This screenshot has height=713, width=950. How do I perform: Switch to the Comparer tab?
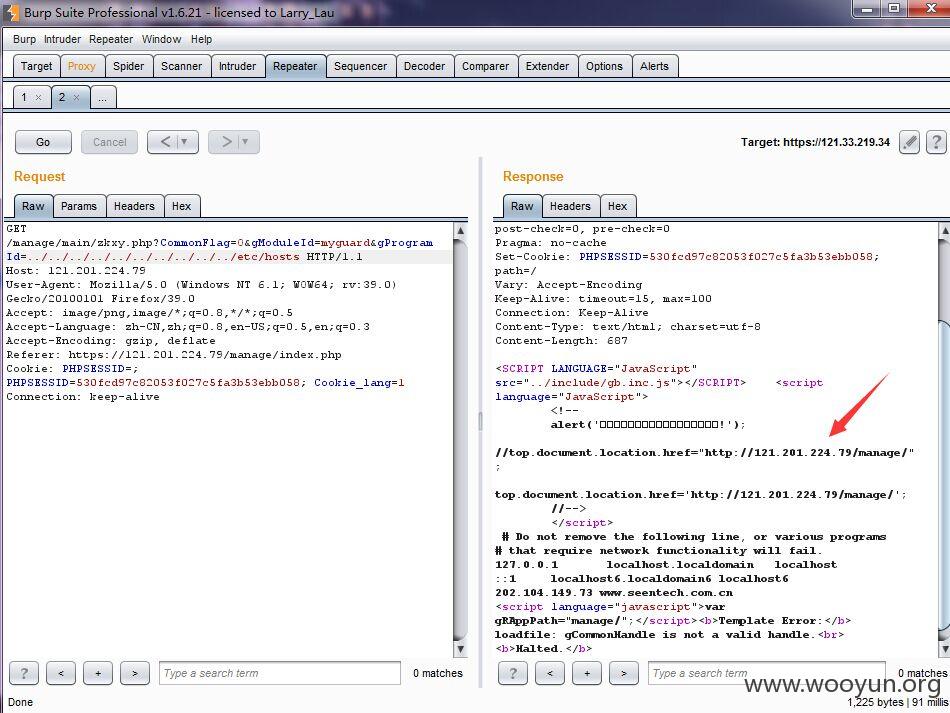(x=486, y=66)
